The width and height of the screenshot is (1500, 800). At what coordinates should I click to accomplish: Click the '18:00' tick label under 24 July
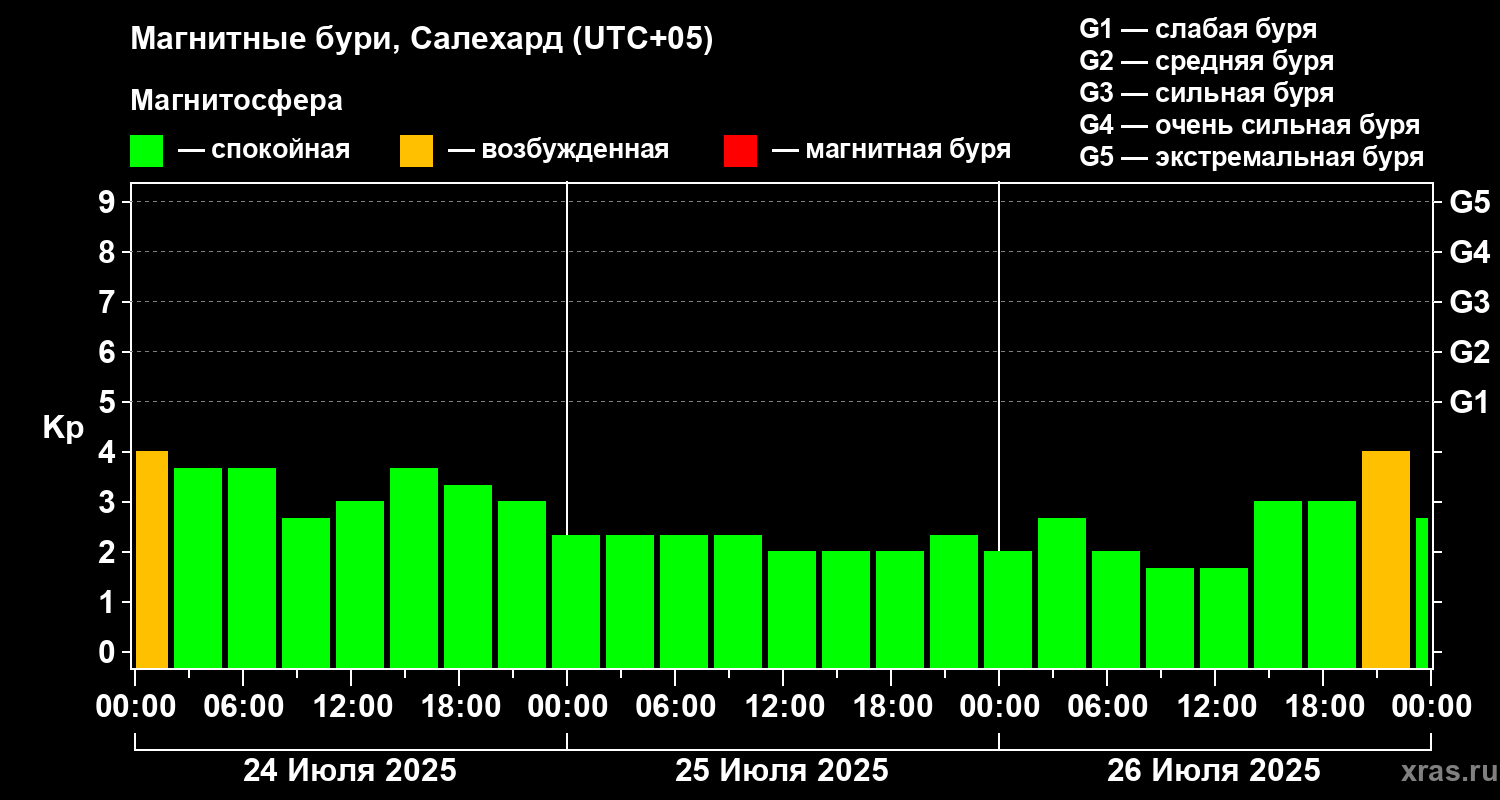coord(459,707)
